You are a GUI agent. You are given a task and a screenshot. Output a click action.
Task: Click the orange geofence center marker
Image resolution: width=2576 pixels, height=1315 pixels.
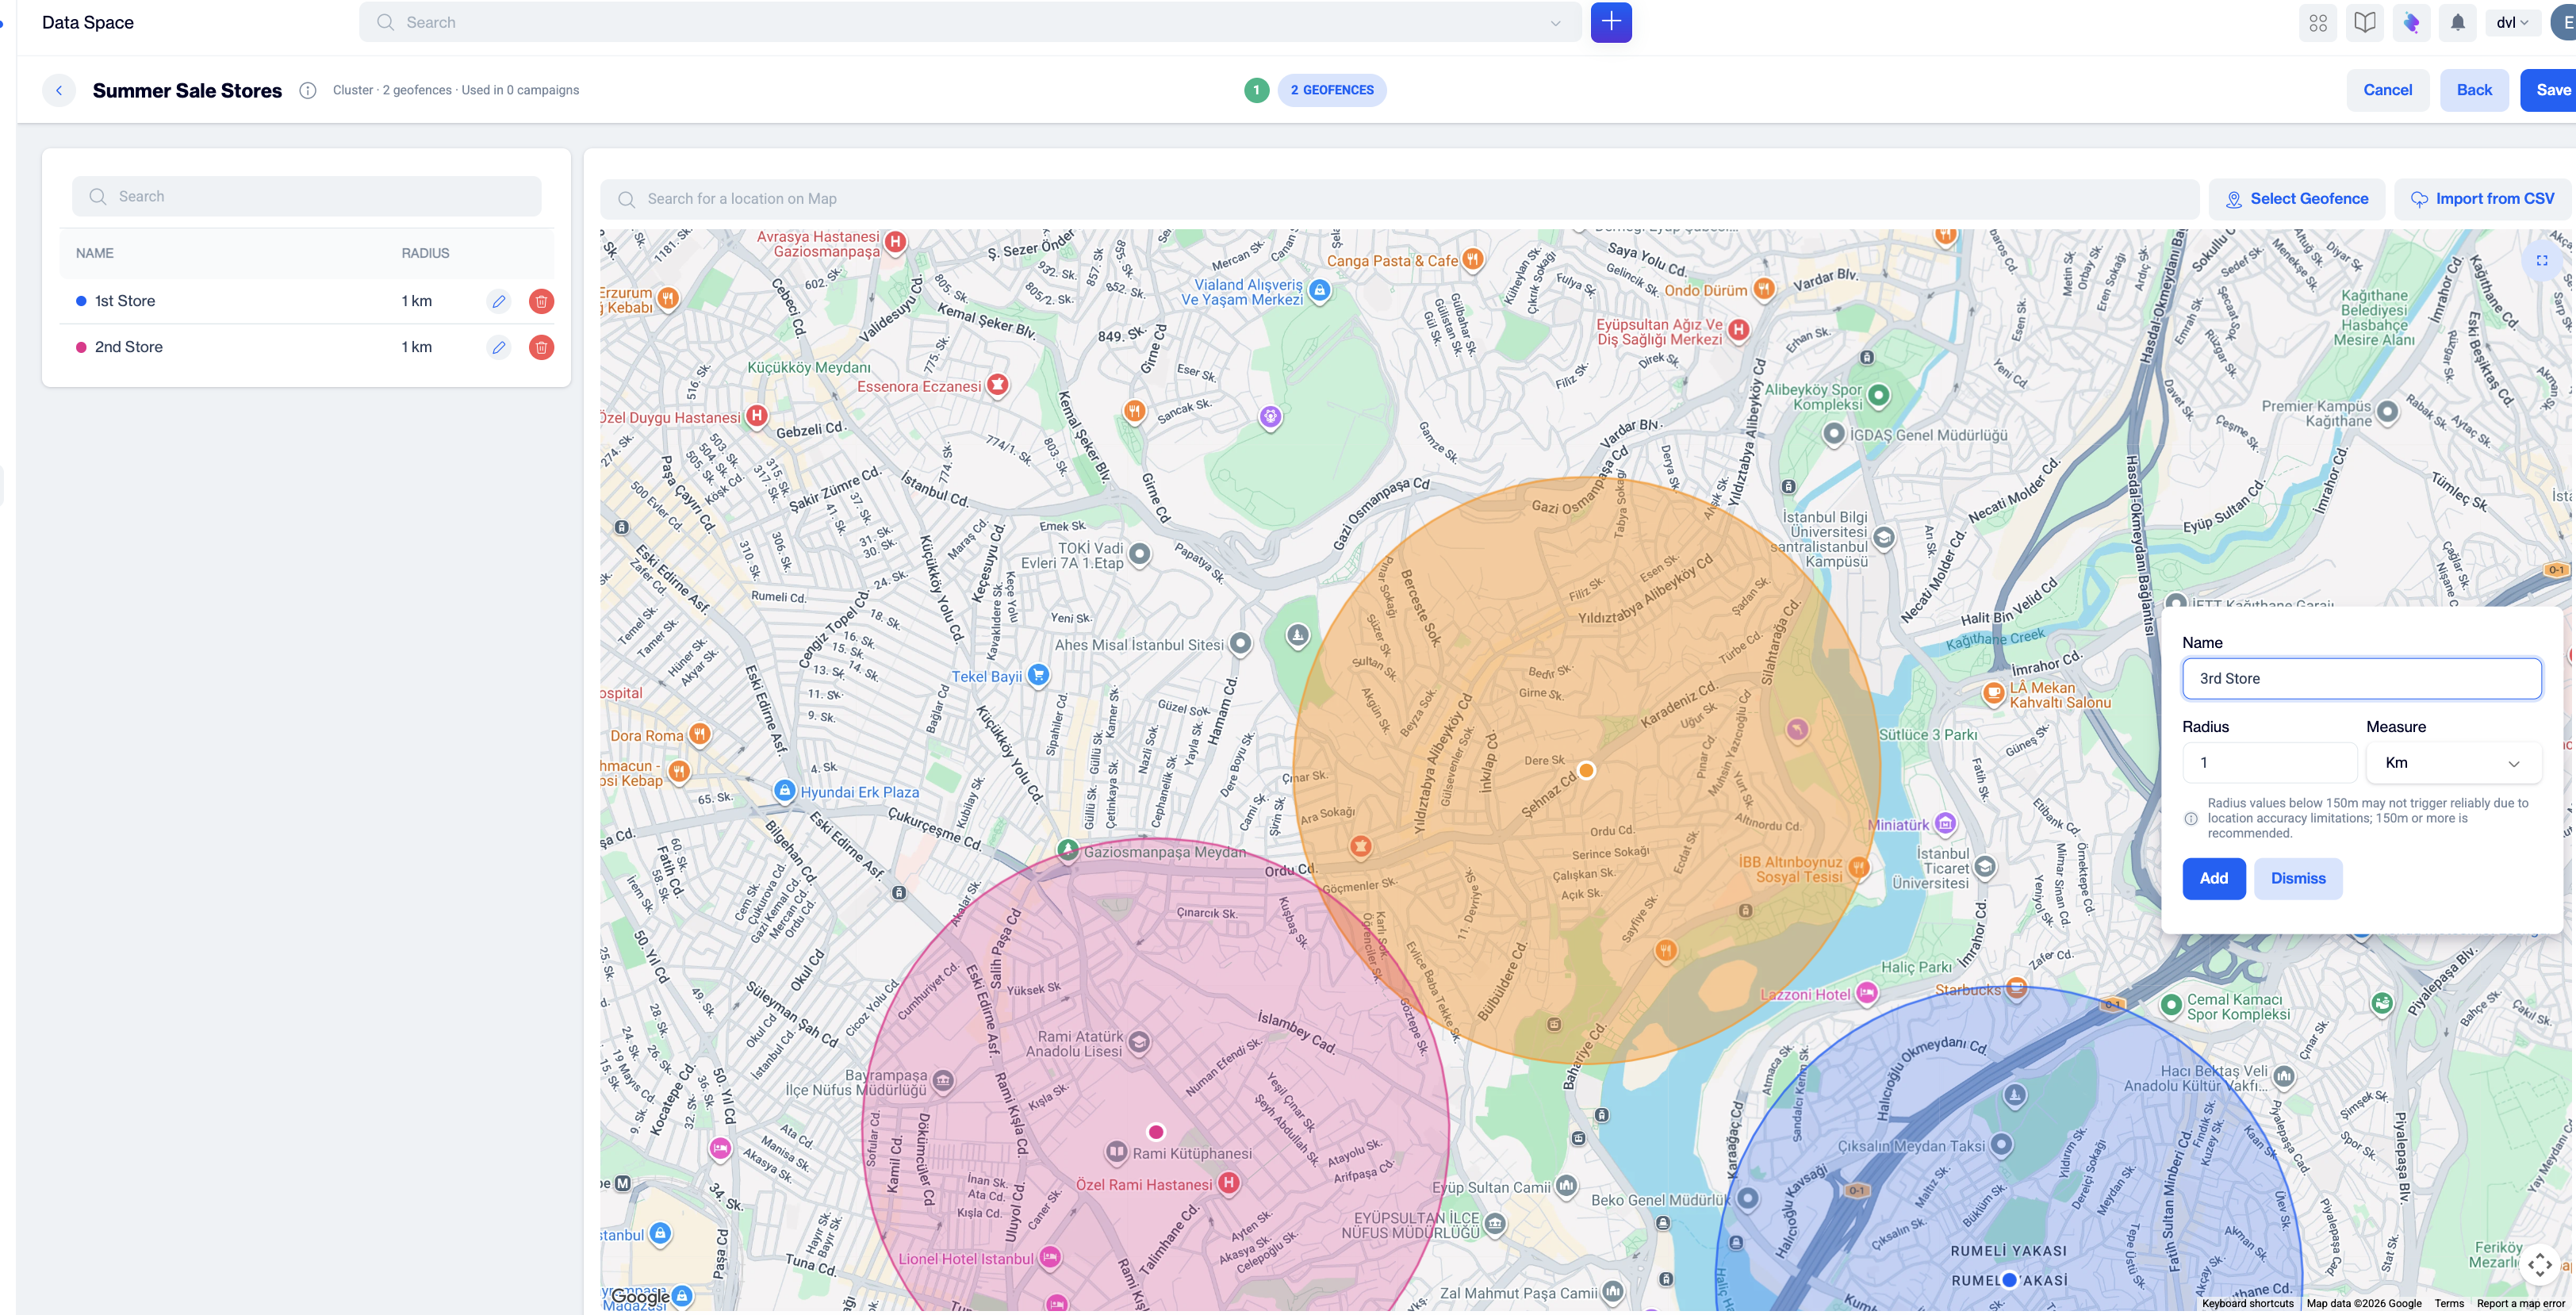pos(1586,769)
